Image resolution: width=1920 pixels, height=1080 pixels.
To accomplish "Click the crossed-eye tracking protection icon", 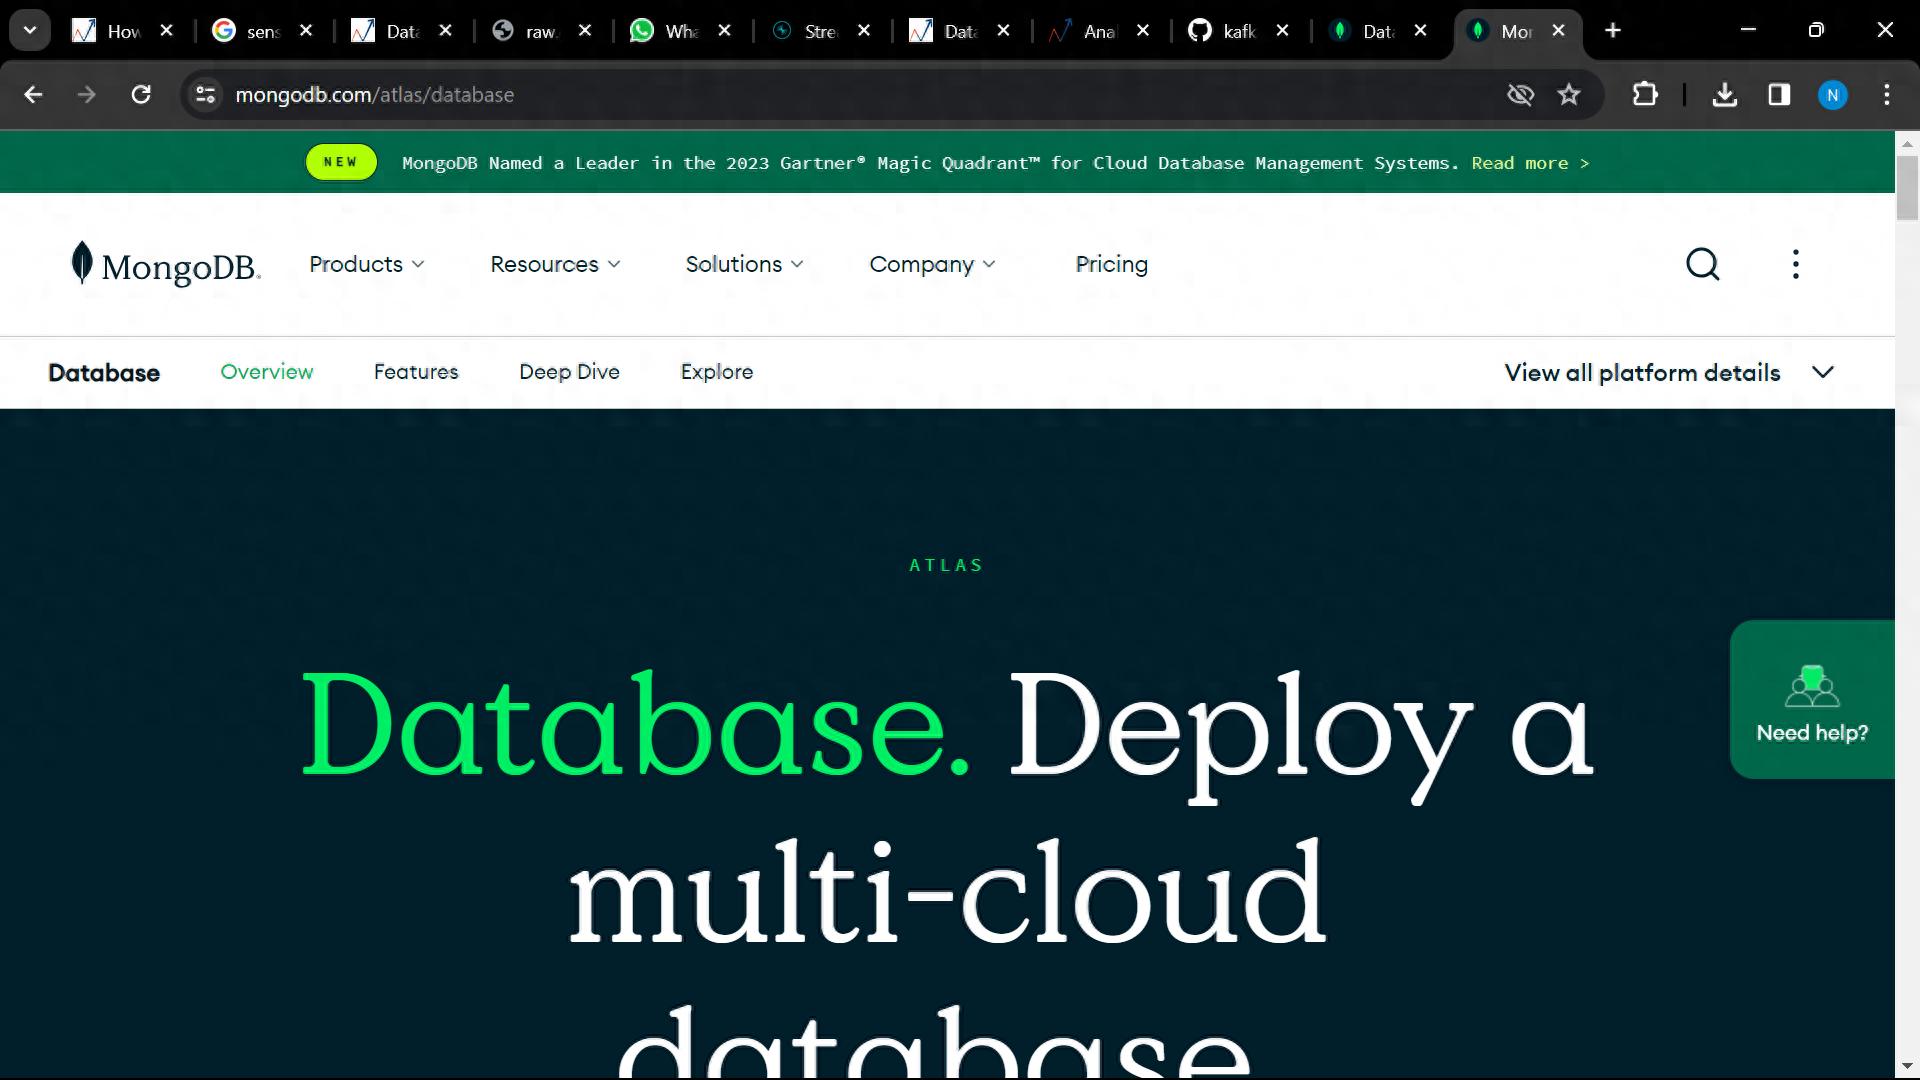I will (1520, 95).
